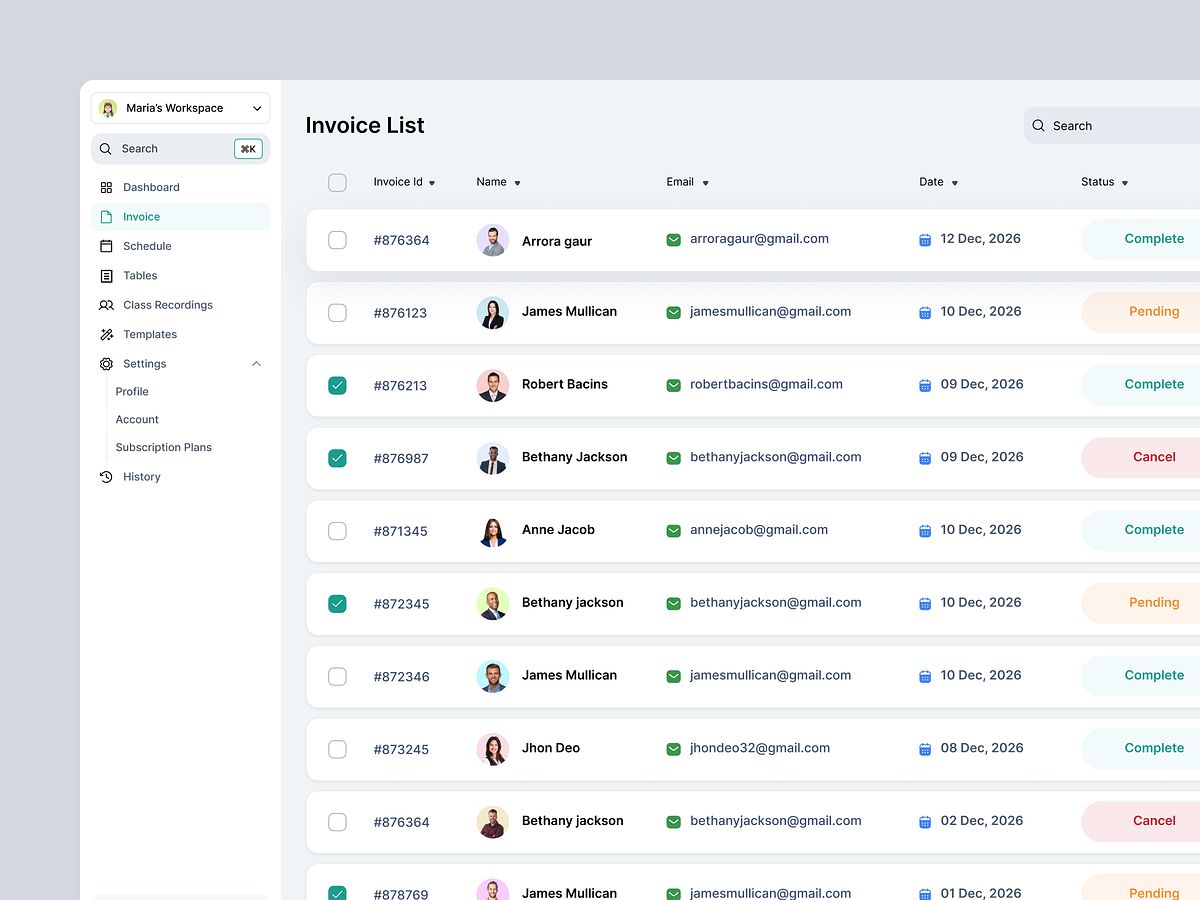This screenshot has width=1200, height=900.
Task: Click the Settings gear icon
Action: coord(106,364)
